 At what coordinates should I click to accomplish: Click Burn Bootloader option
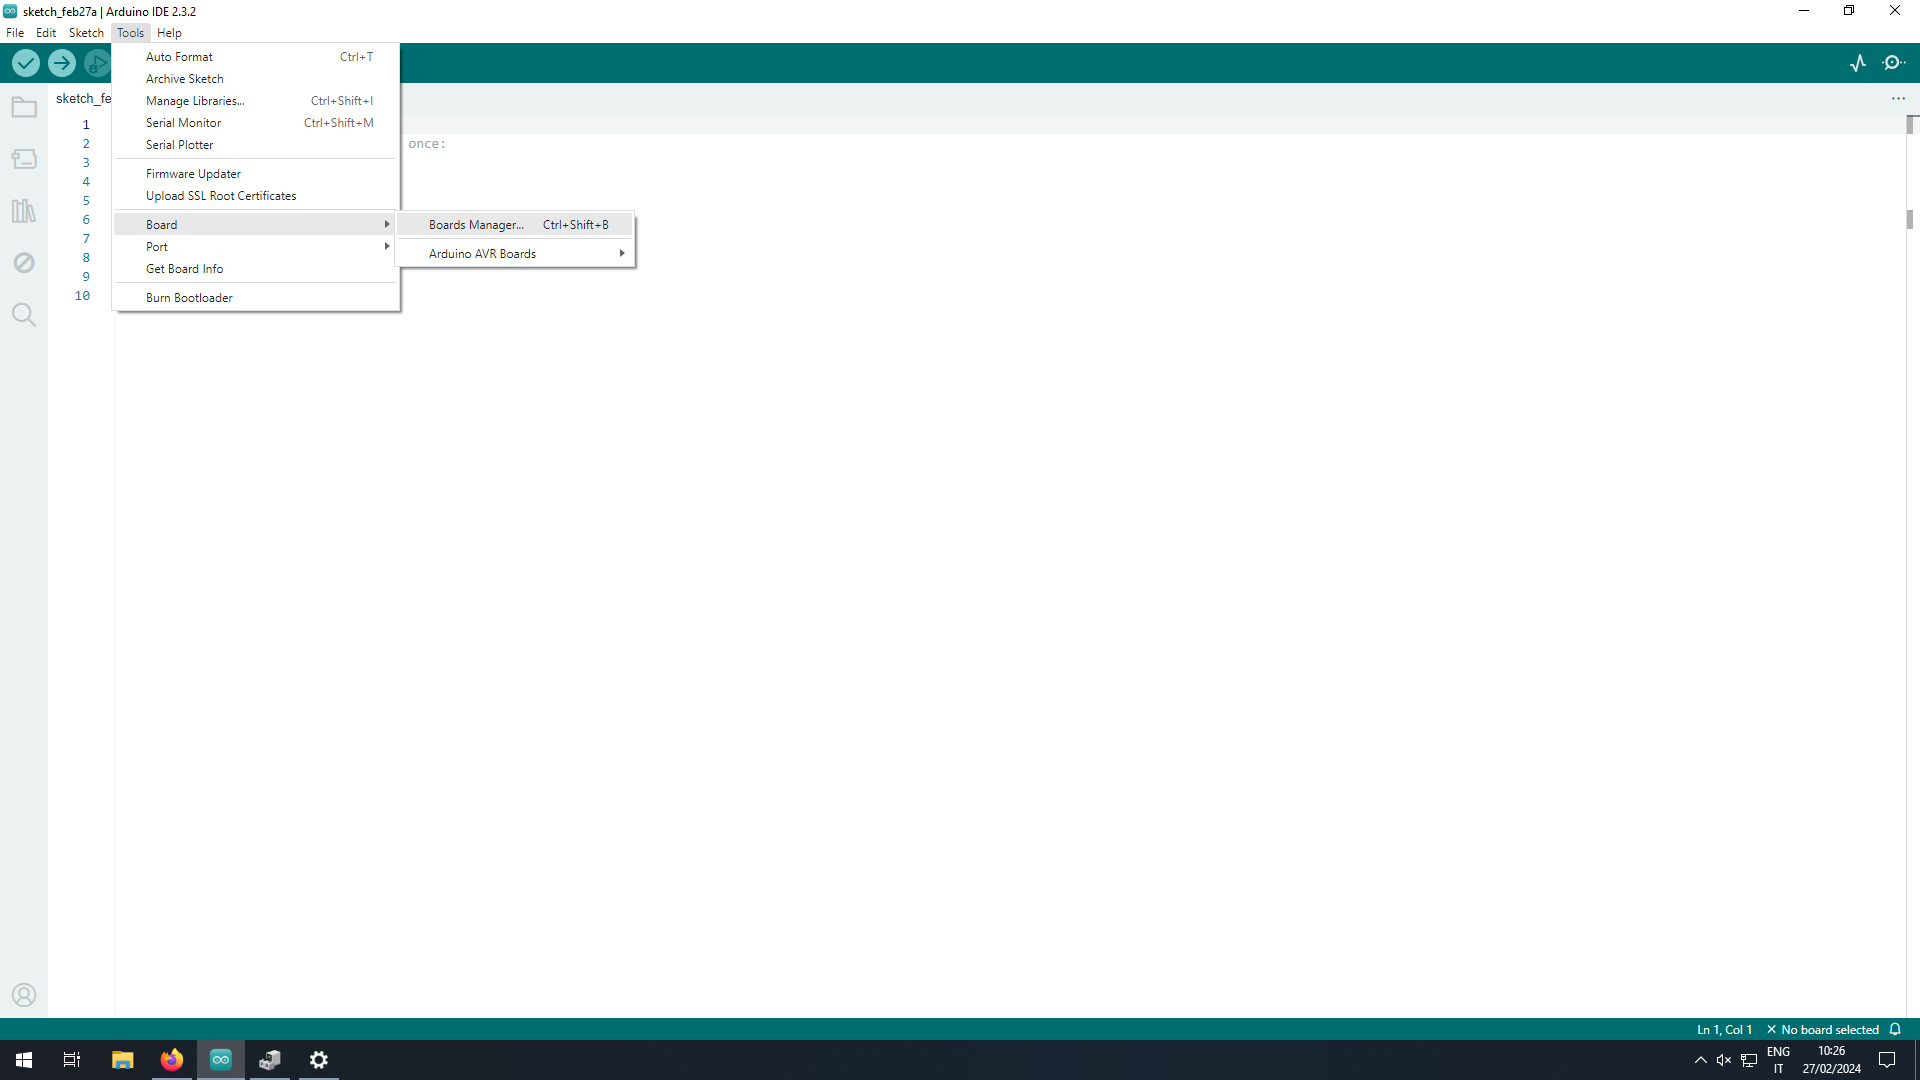click(x=189, y=297)
